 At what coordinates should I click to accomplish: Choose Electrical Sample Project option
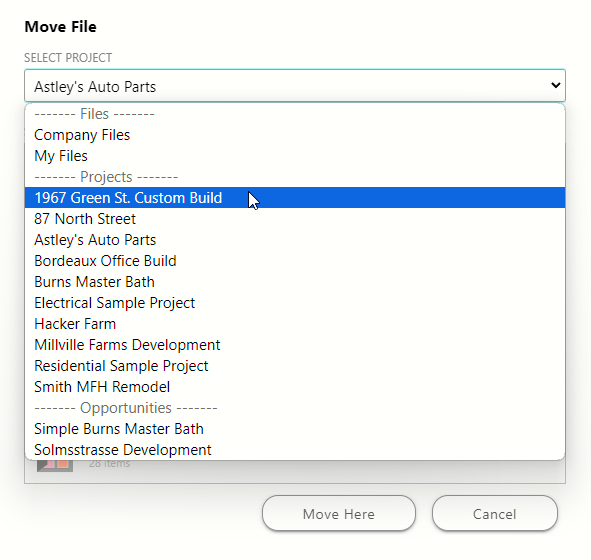295,303
